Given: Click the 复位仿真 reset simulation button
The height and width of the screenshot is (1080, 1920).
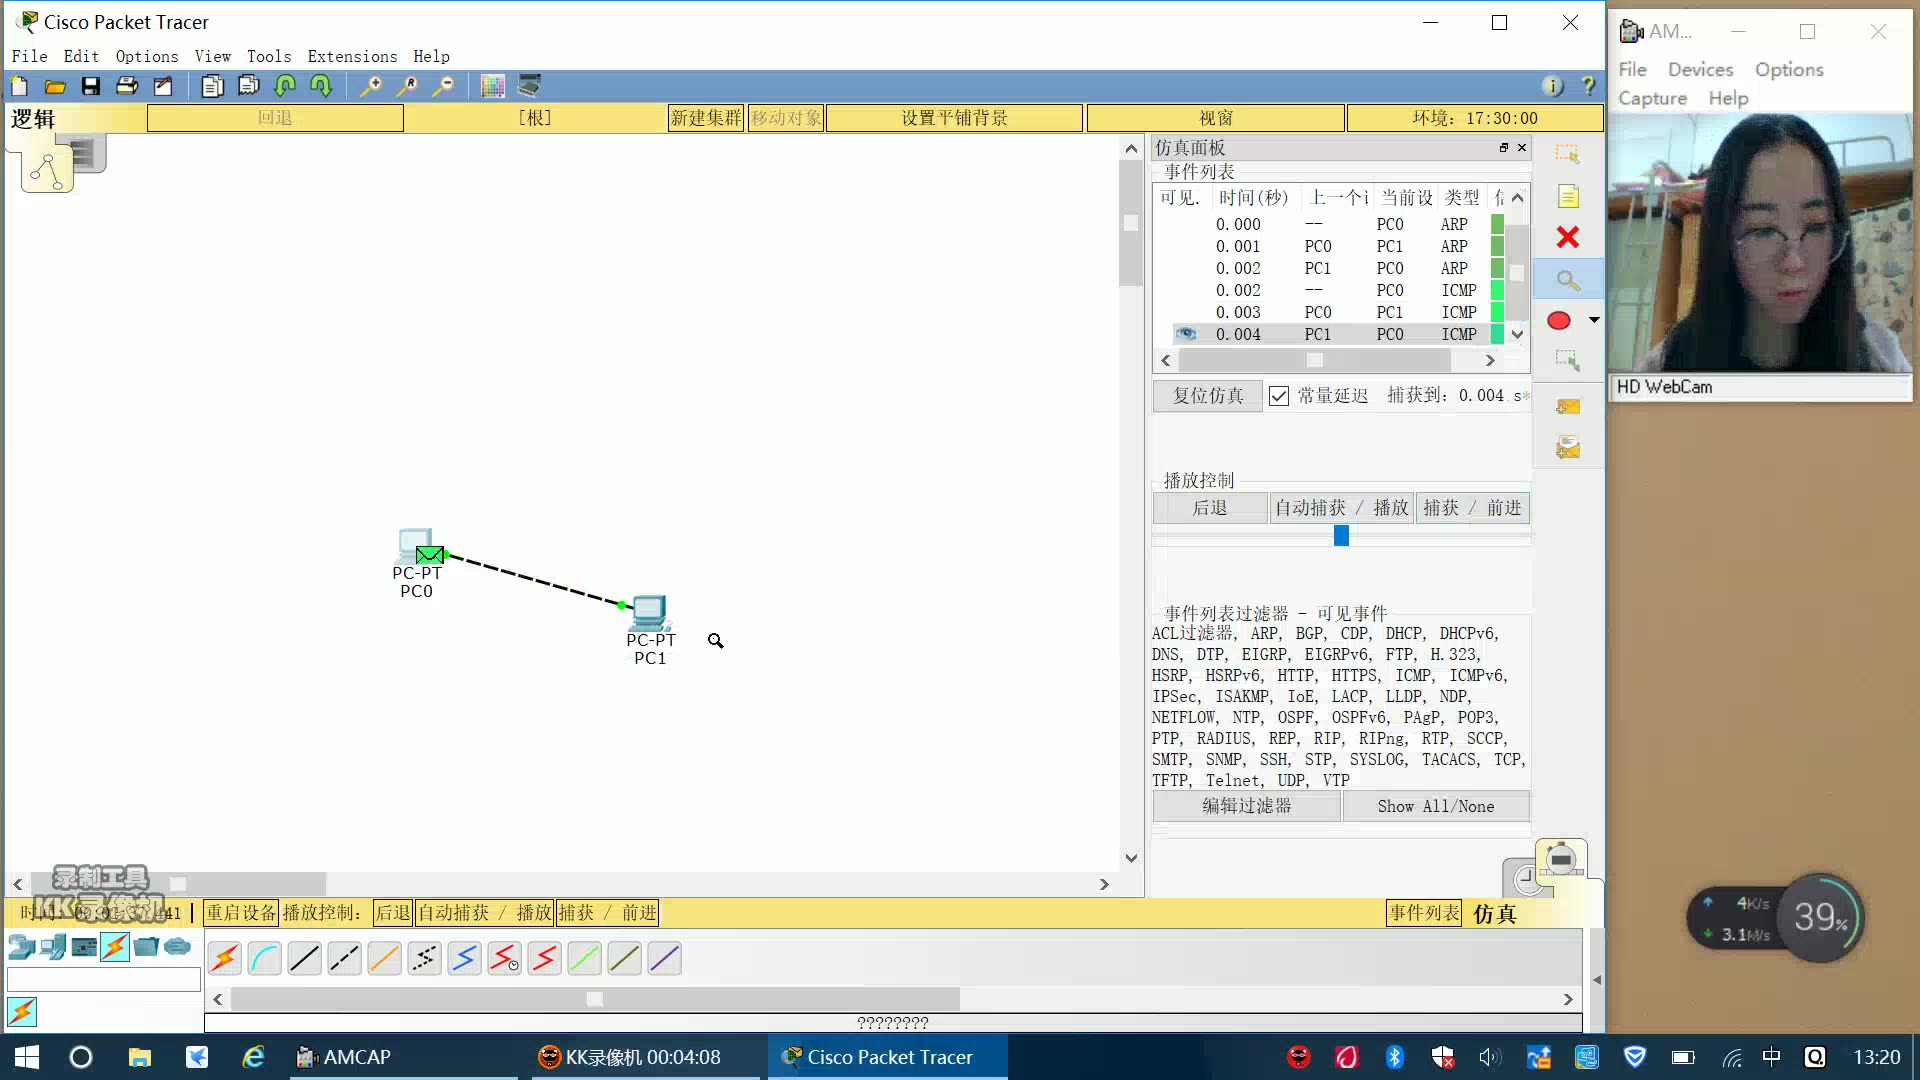Looking at the screenshot, I should 1208,396.
